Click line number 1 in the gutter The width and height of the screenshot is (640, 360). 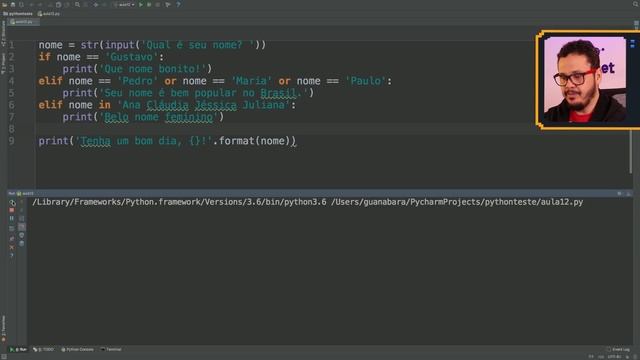tap(11, 45)
